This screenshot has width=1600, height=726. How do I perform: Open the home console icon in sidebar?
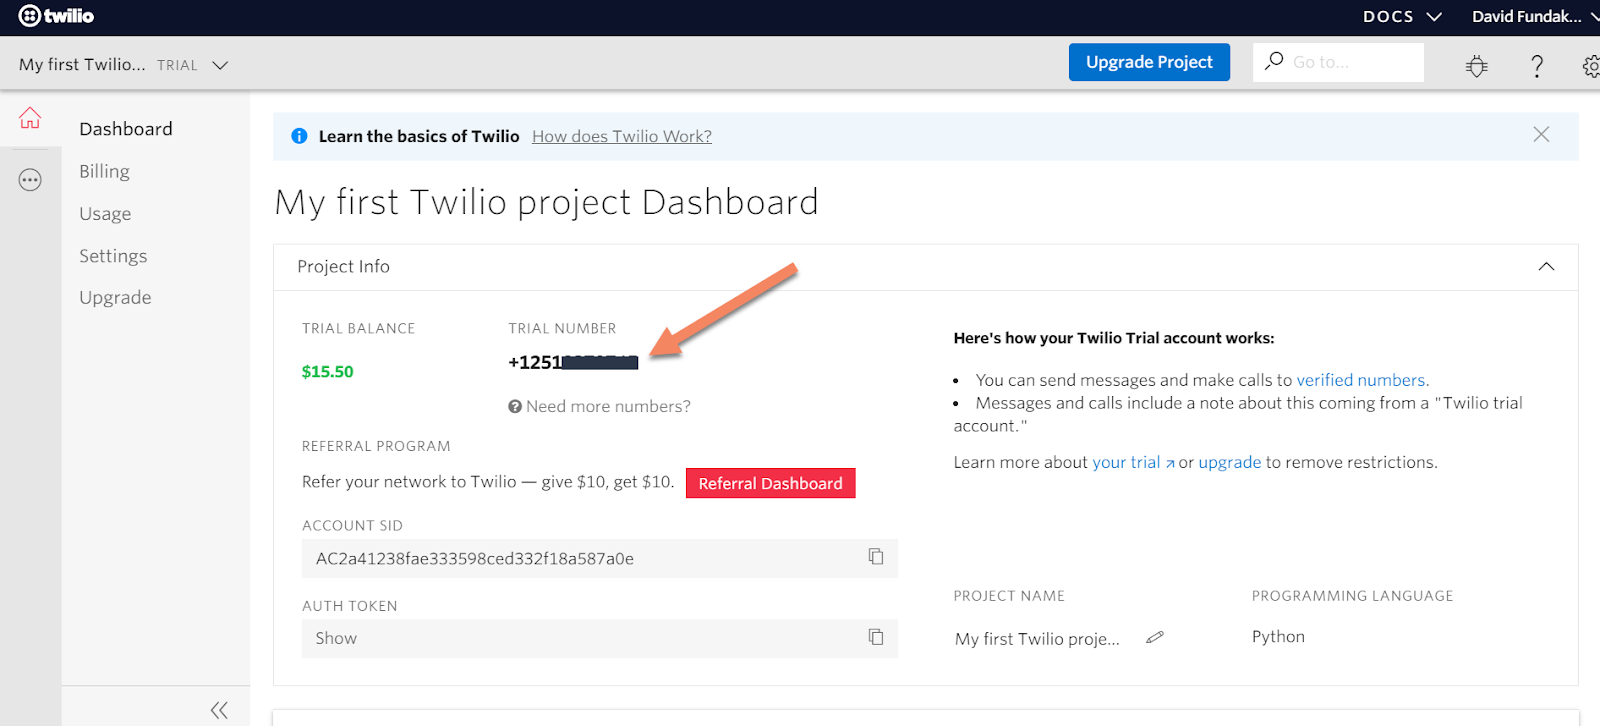pyautogui.click(x=30, y=118)
